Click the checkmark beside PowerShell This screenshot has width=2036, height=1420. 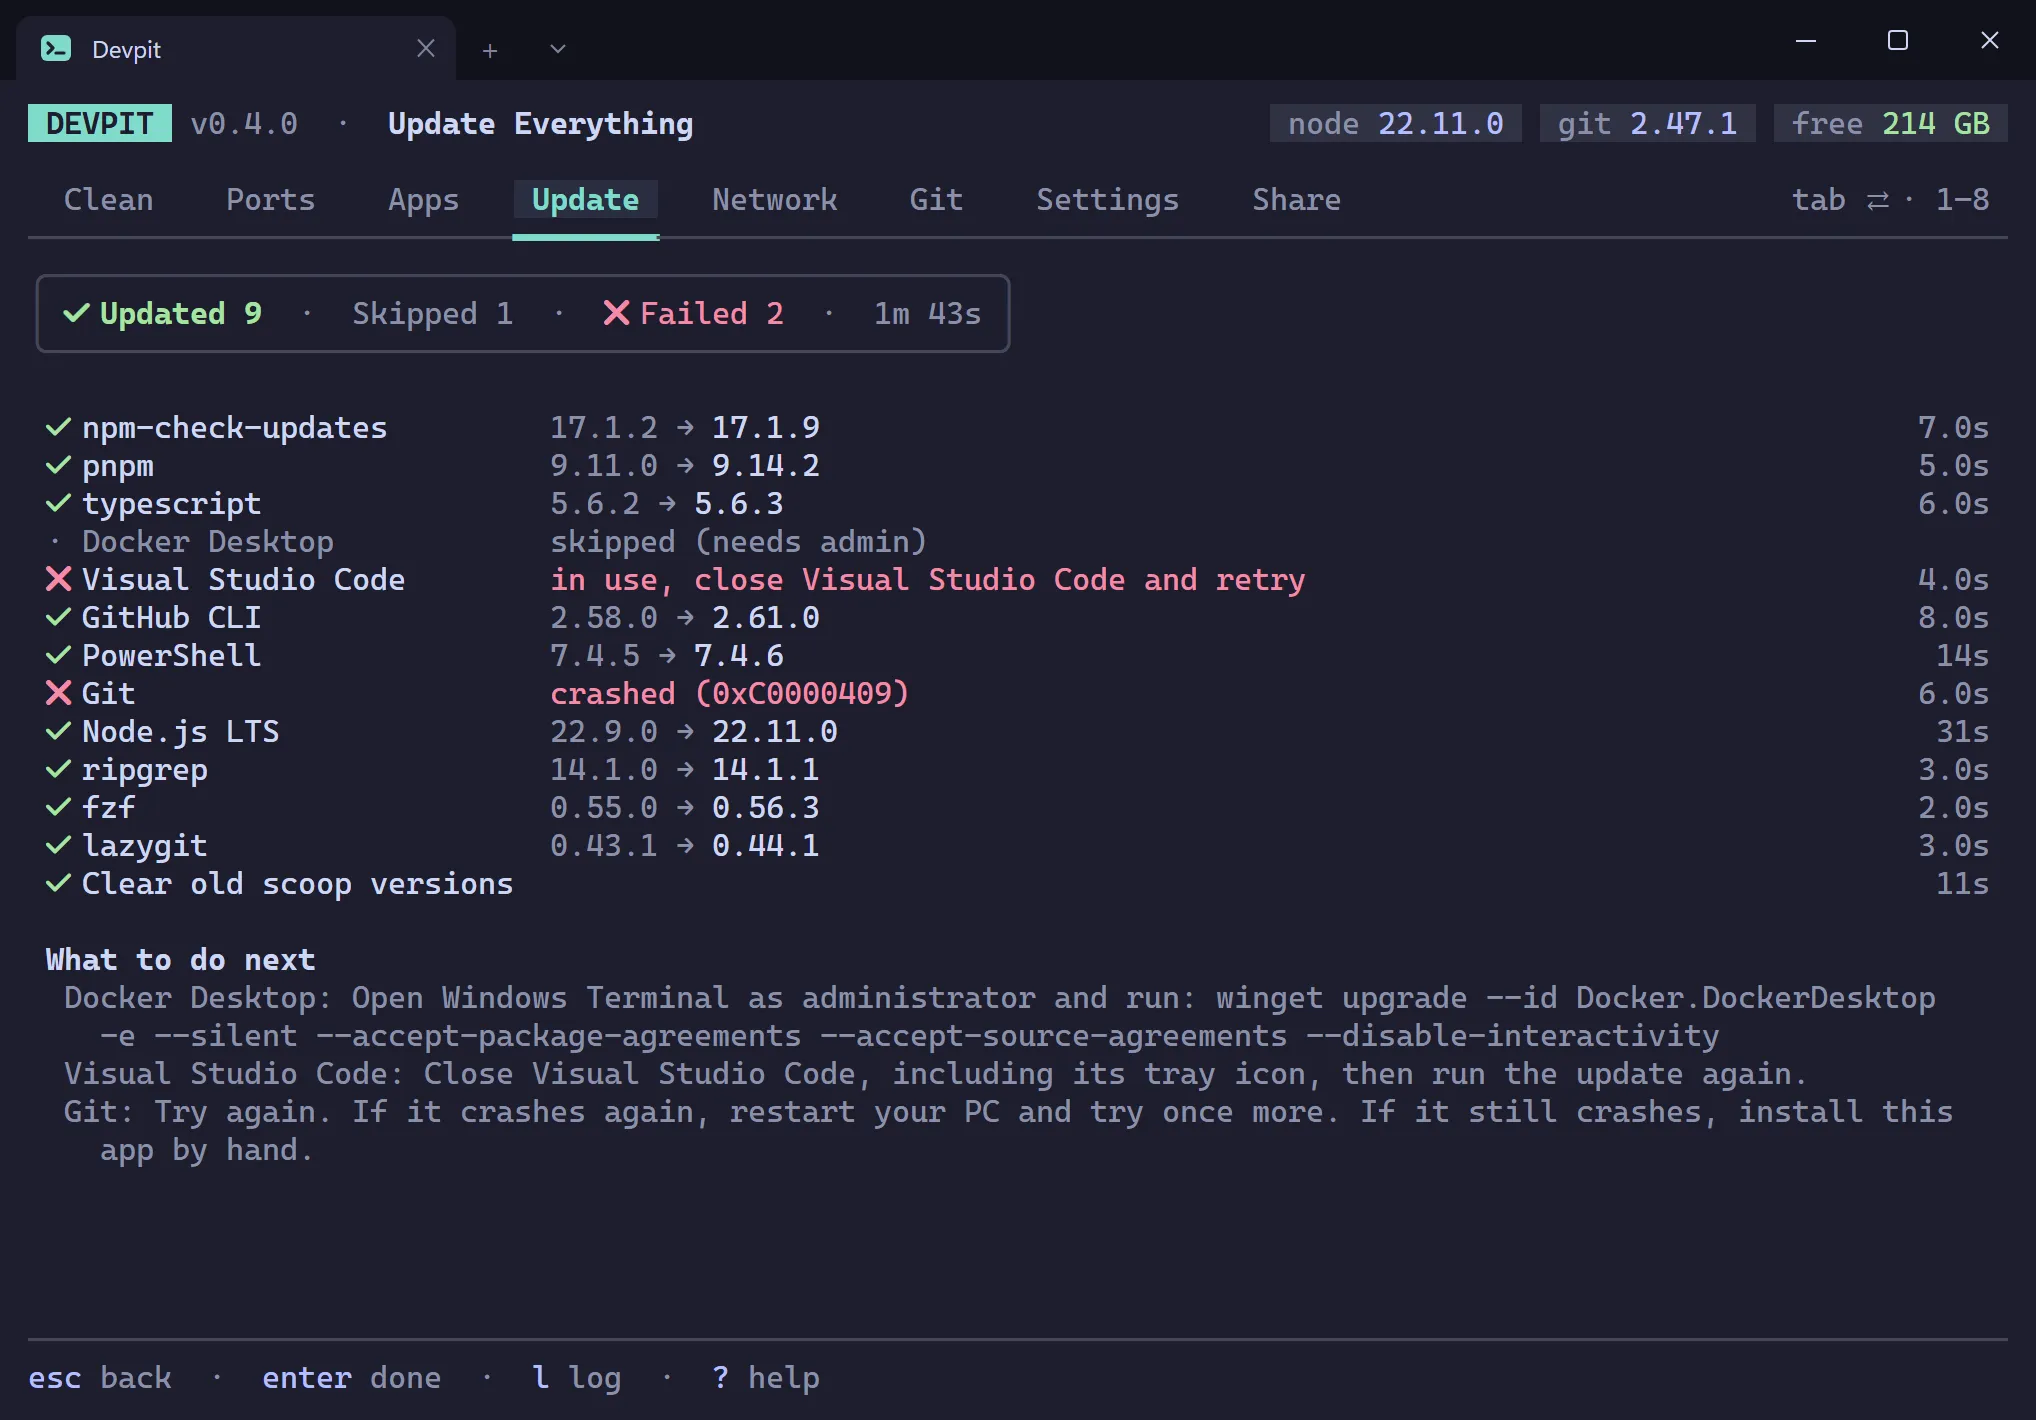(59, 655)
